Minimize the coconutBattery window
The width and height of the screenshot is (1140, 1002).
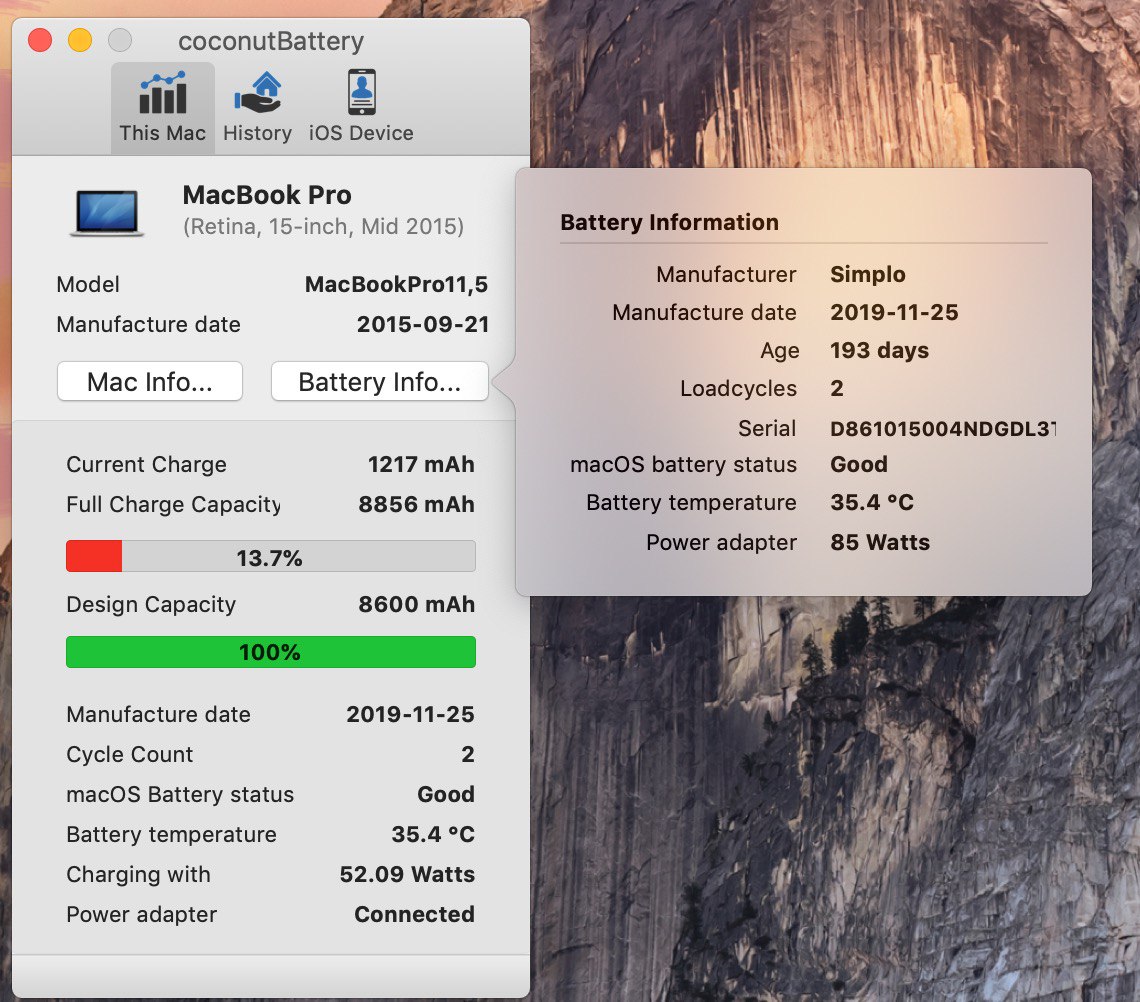[x=80, y=40]
